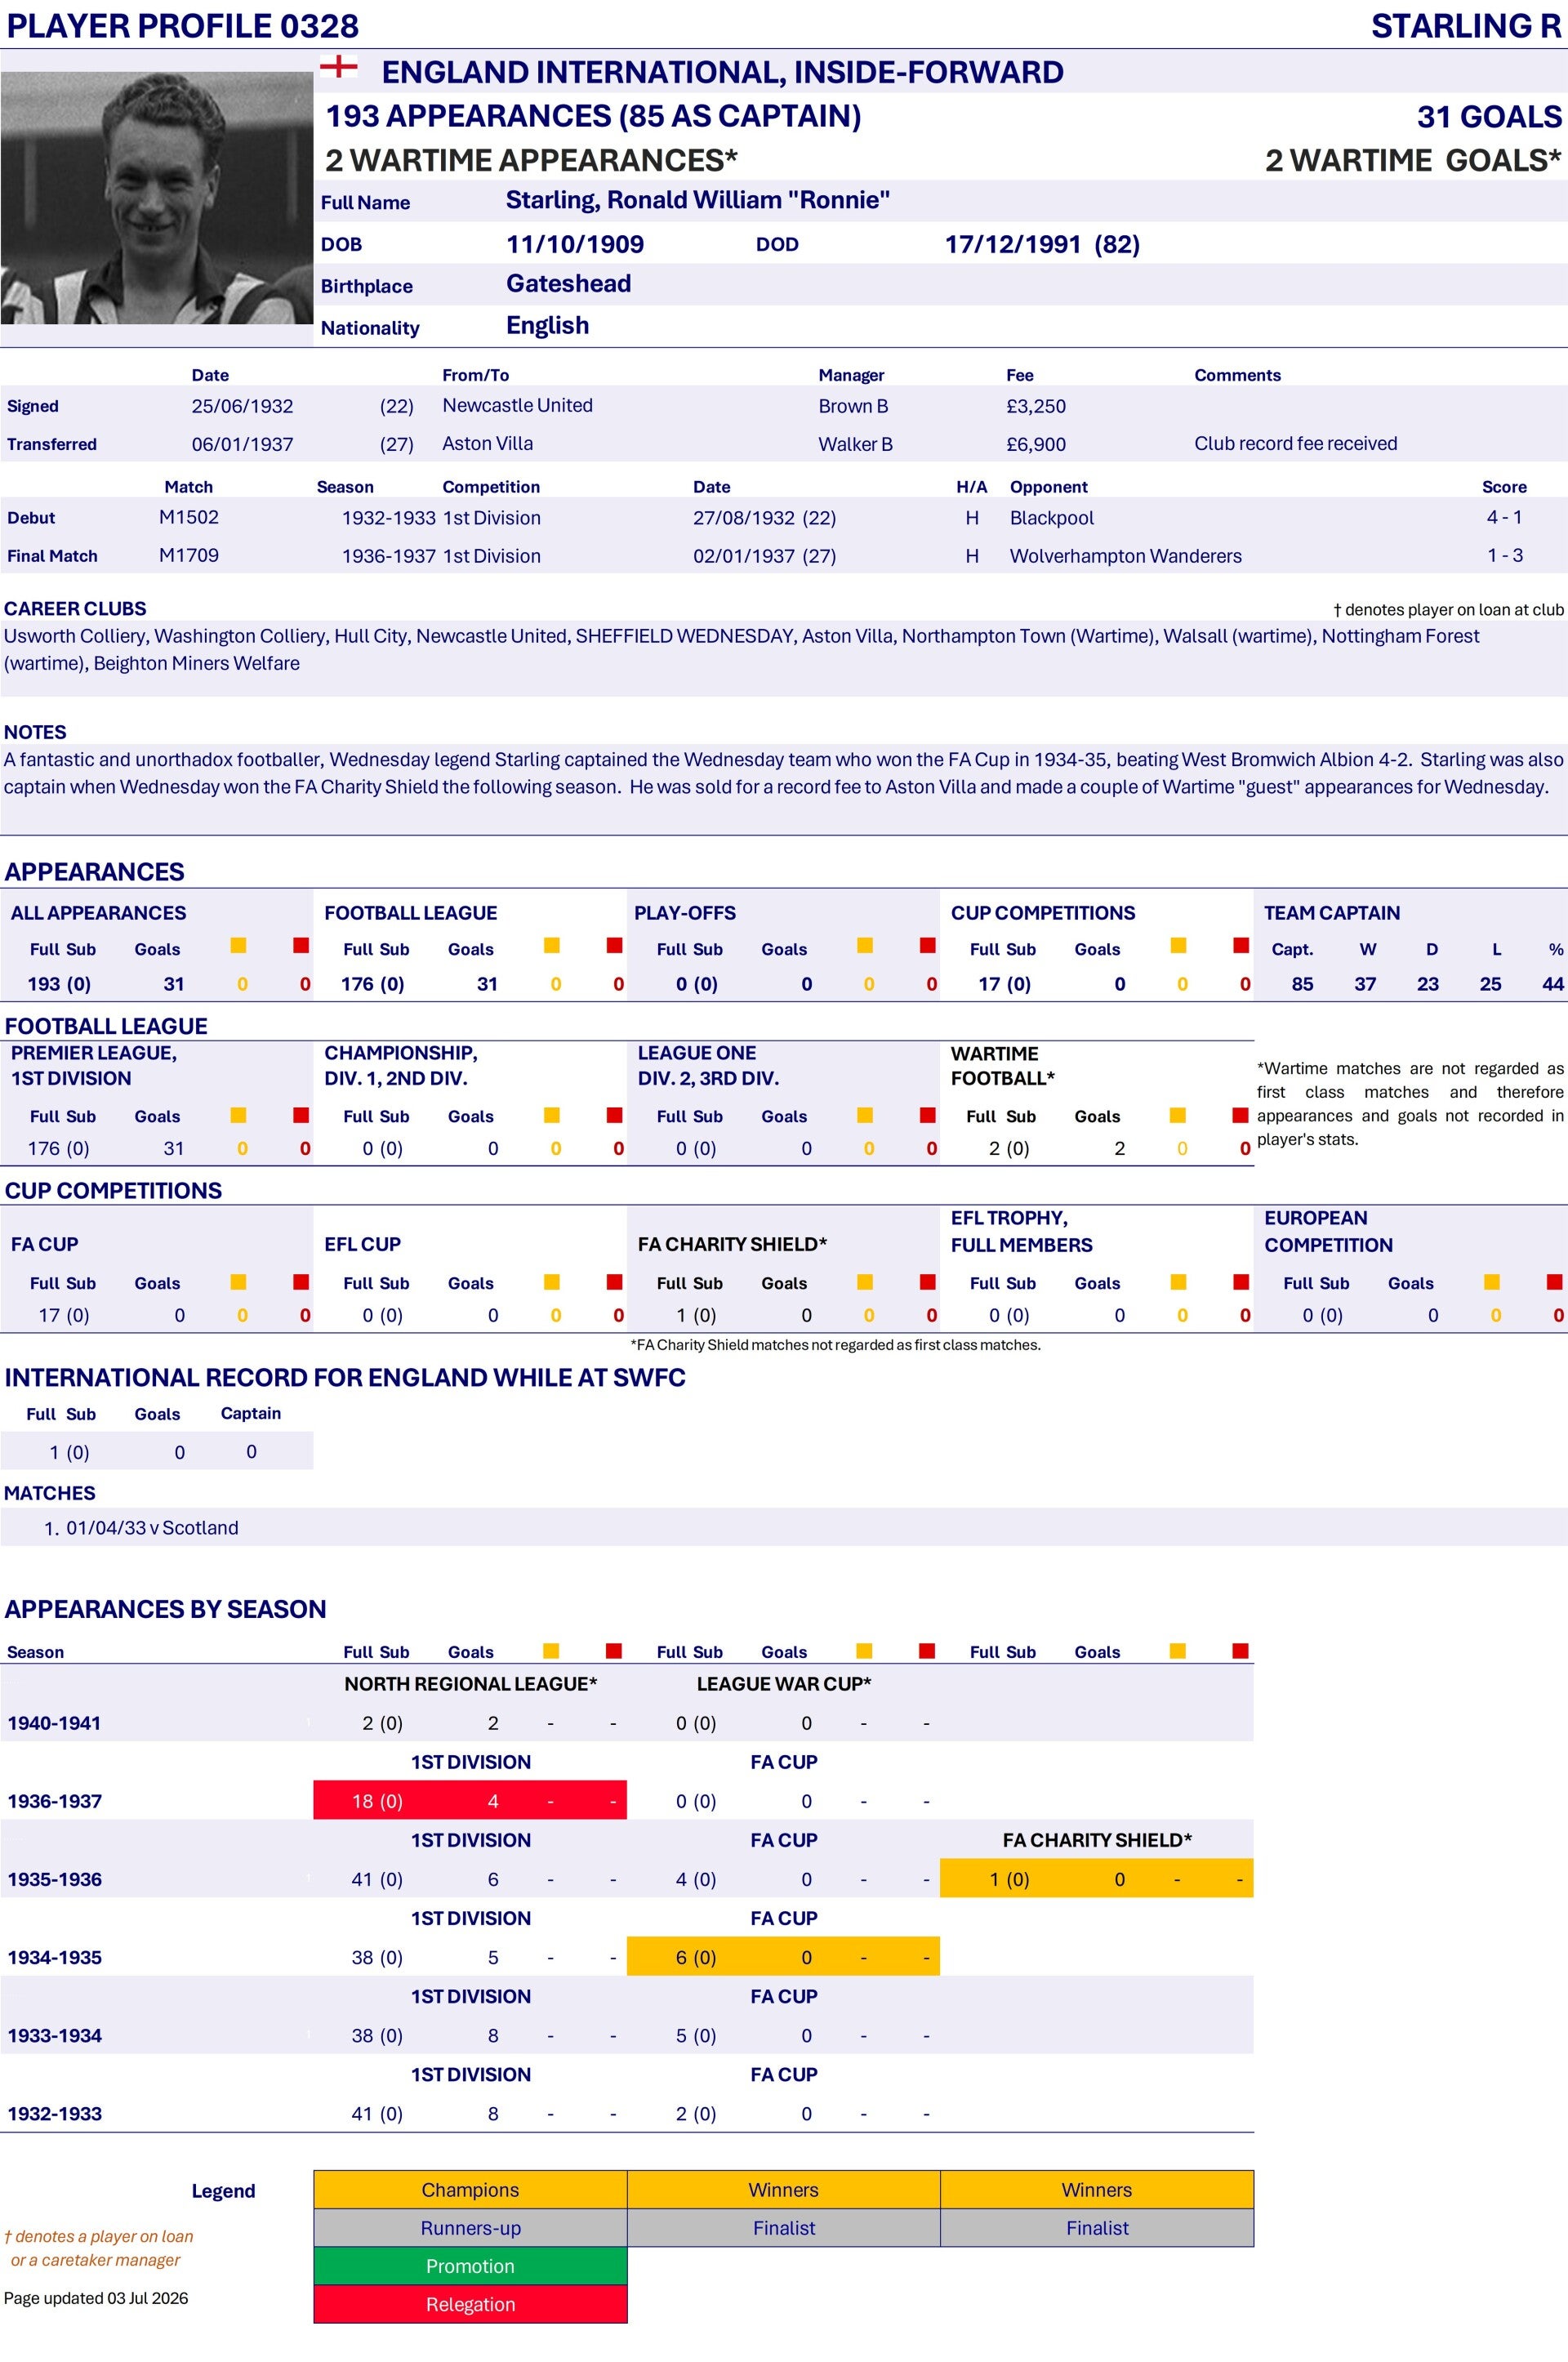Click the TEAM CAPTAIN column heading
The height and width of the screenshot is (2362, 1568).
coord(1331,913)
